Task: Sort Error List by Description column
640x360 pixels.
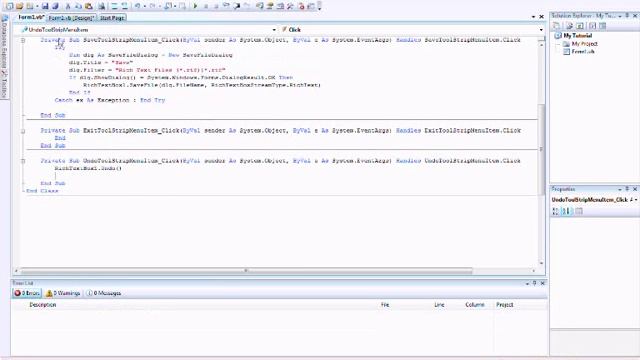Action: click(42, 305)
